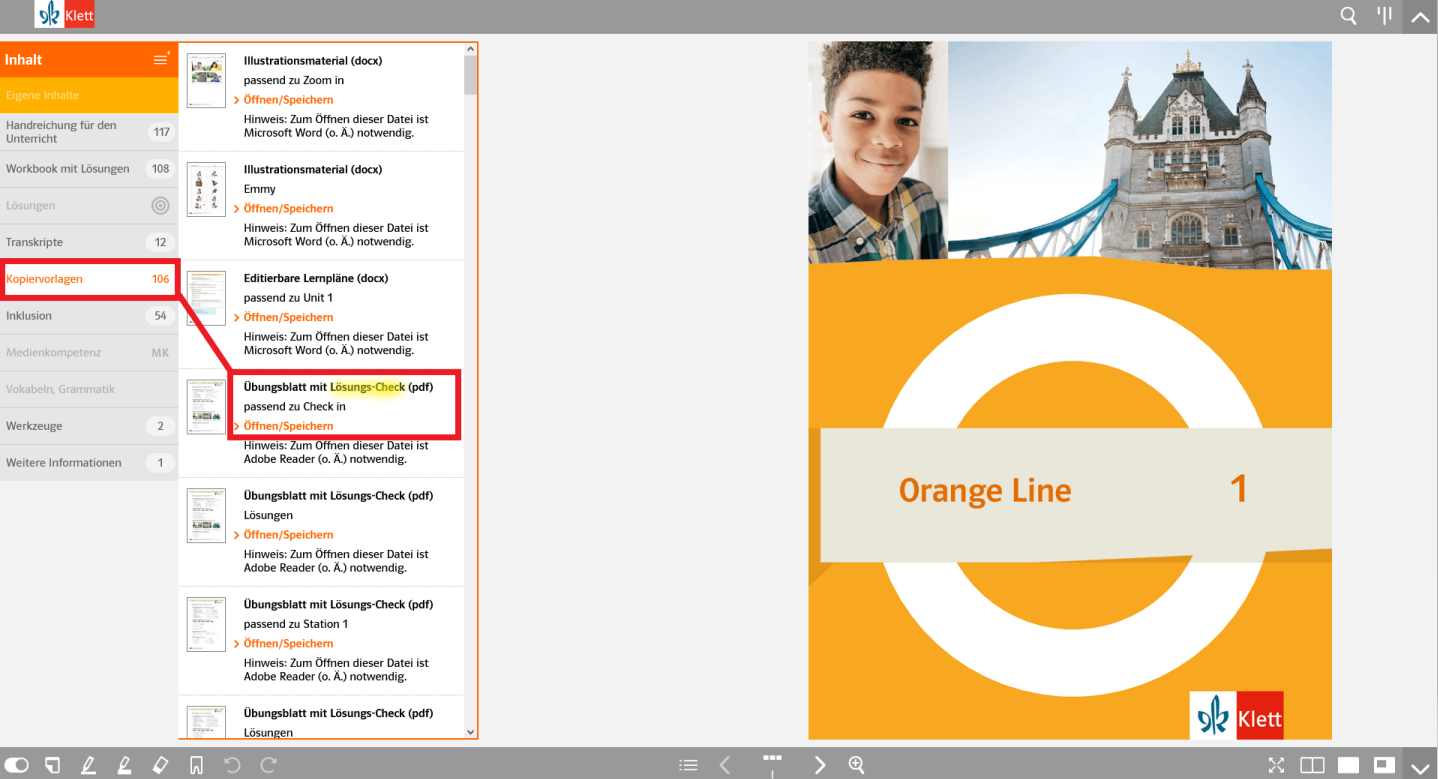Switch to fit-width page view
Viewport: 1438px width, 779px height.
(1385, 765)
